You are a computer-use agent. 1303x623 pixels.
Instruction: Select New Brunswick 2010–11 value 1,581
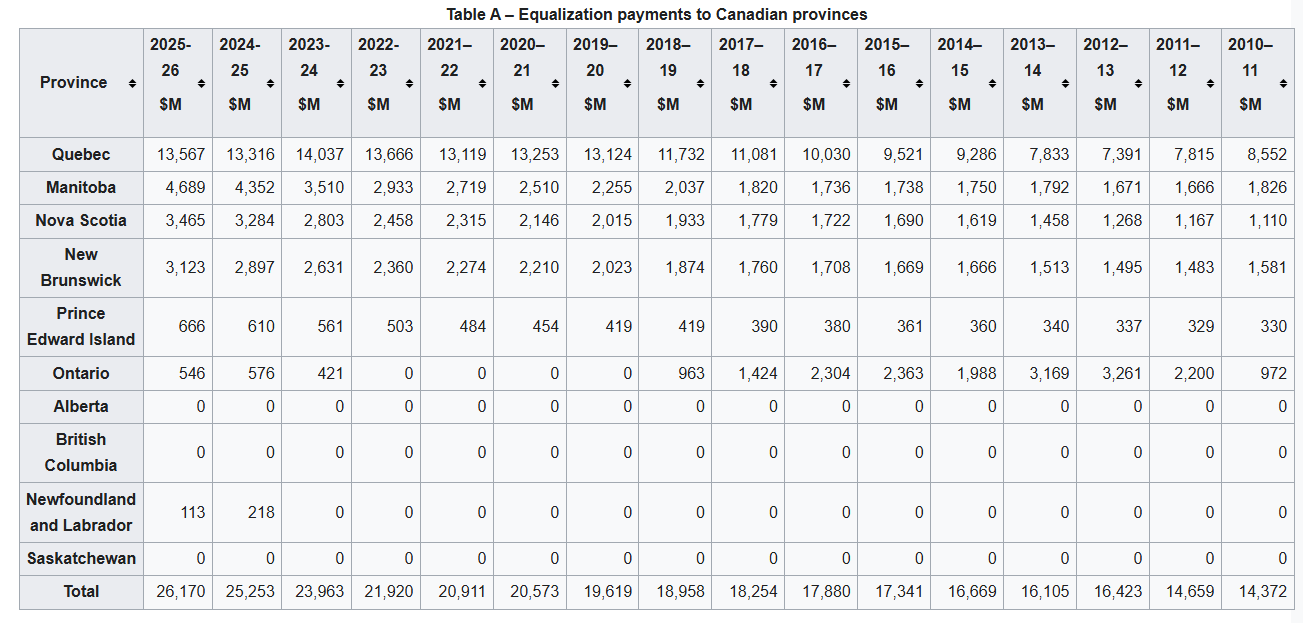[1267, 267]
